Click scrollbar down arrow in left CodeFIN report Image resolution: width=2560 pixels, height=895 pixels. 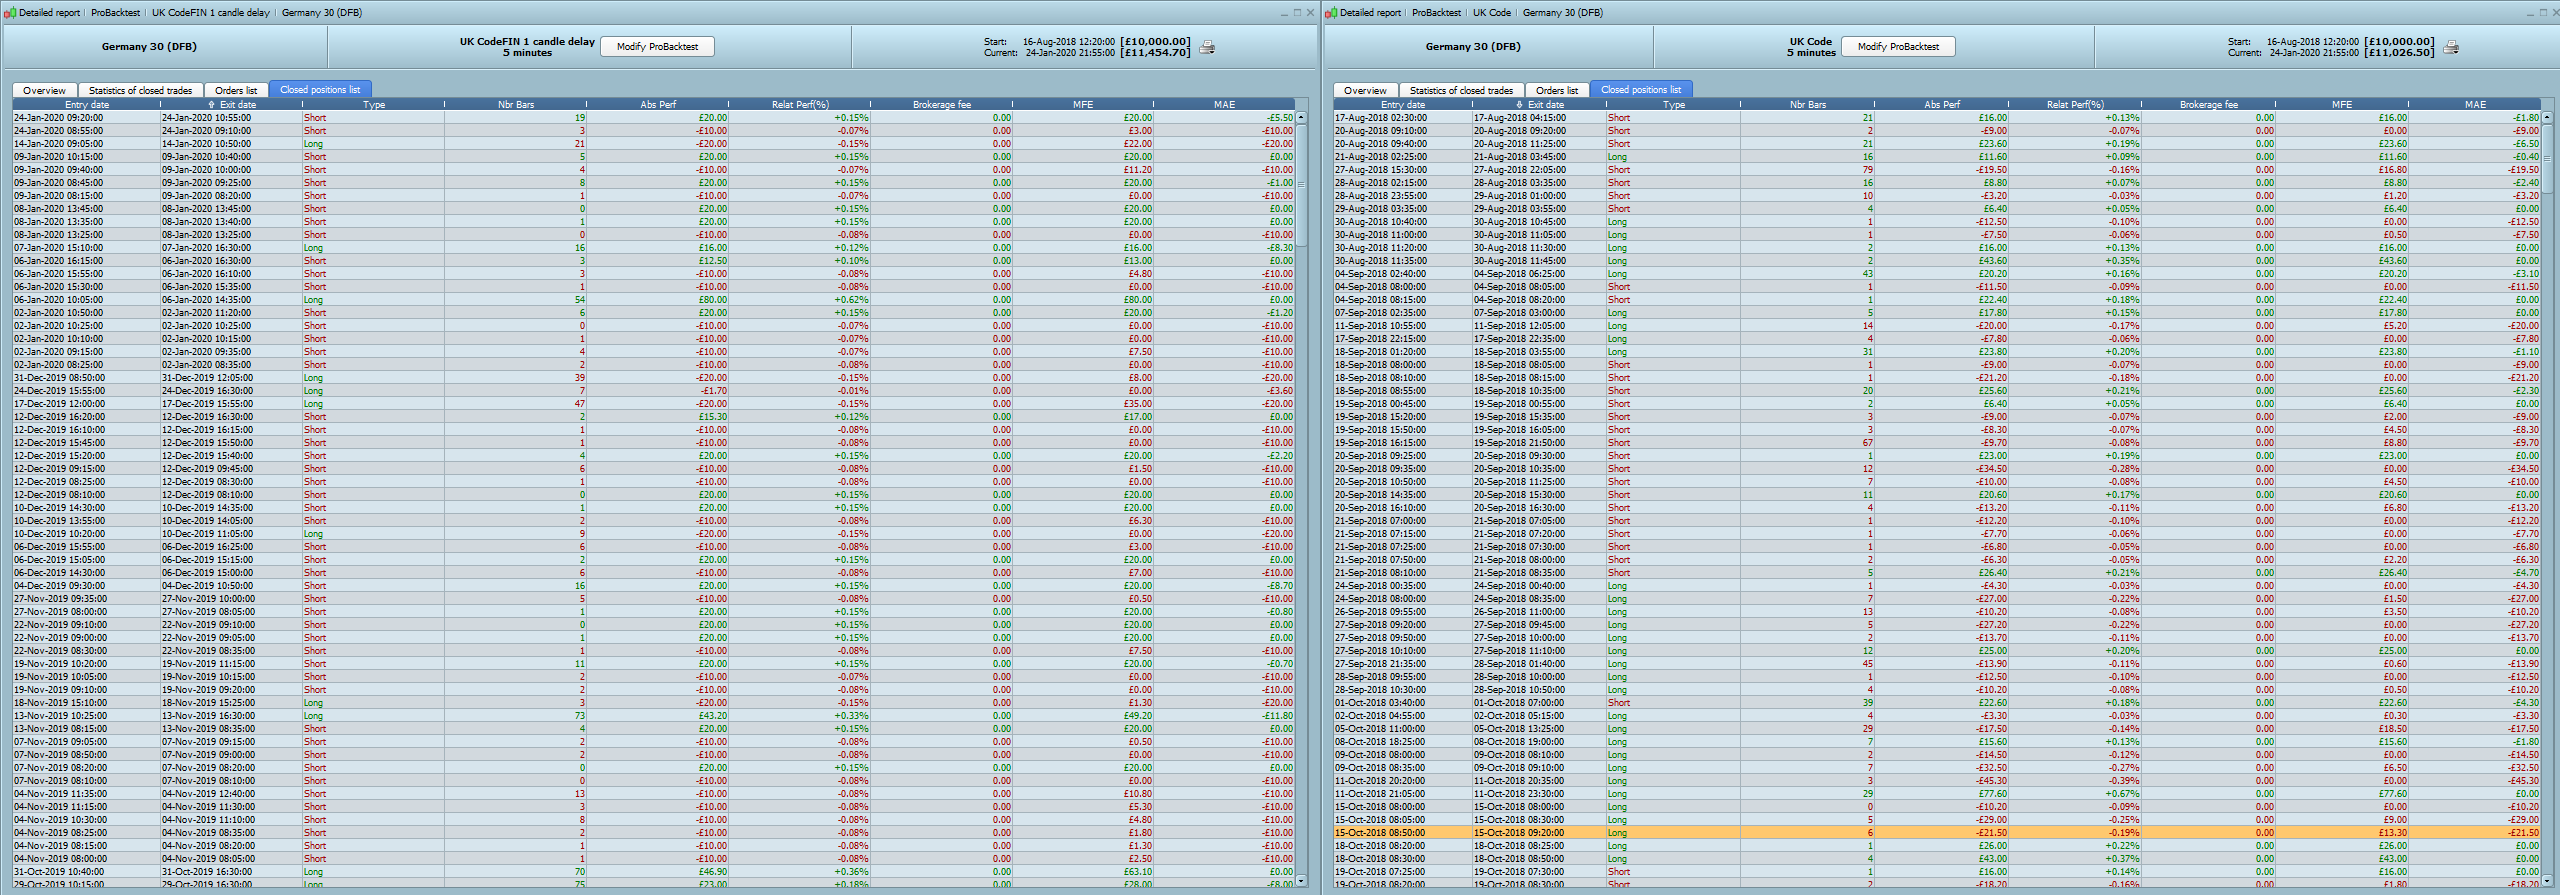pos(1301,880)
